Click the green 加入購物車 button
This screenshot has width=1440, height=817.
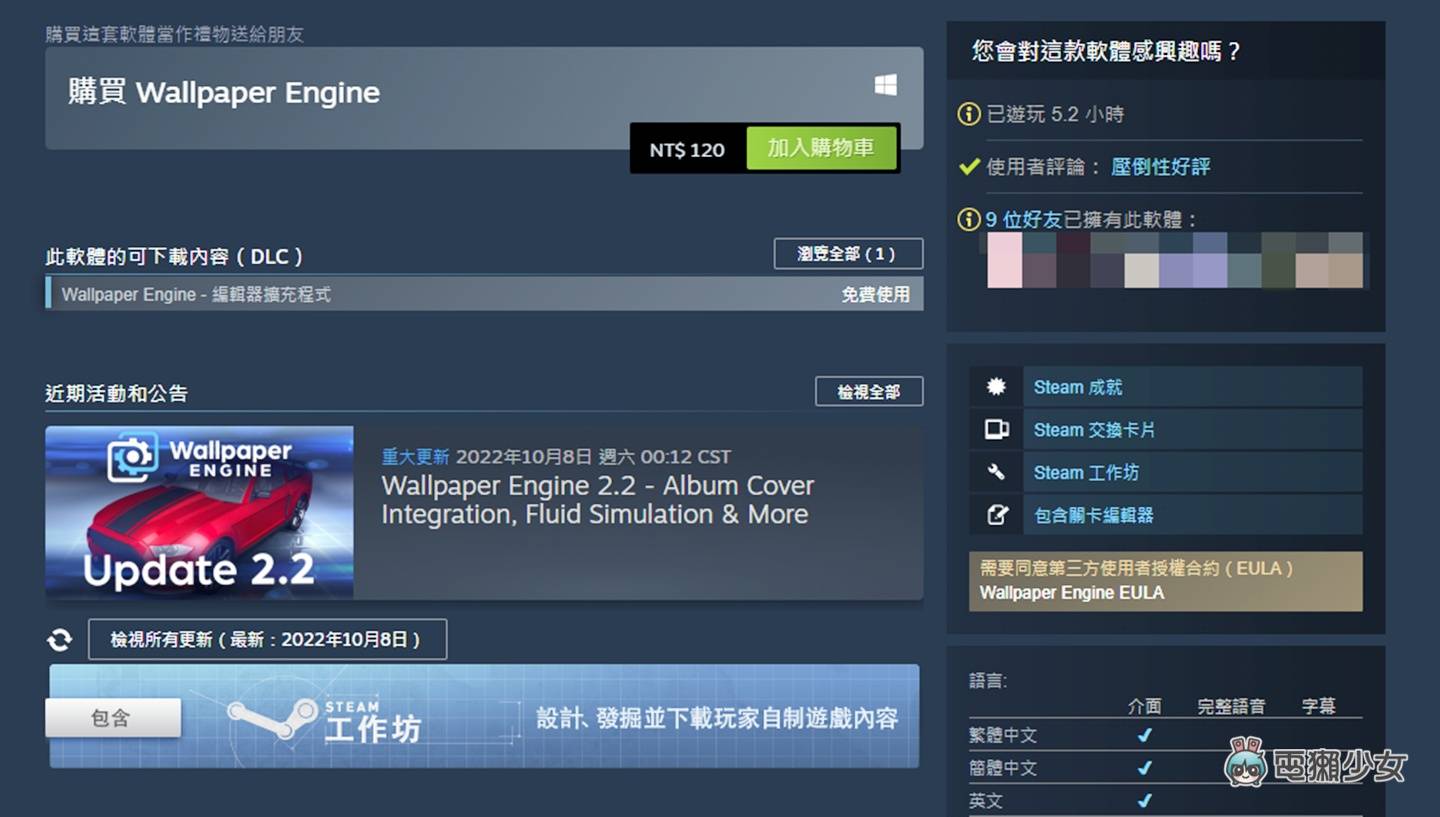[822, 148]
